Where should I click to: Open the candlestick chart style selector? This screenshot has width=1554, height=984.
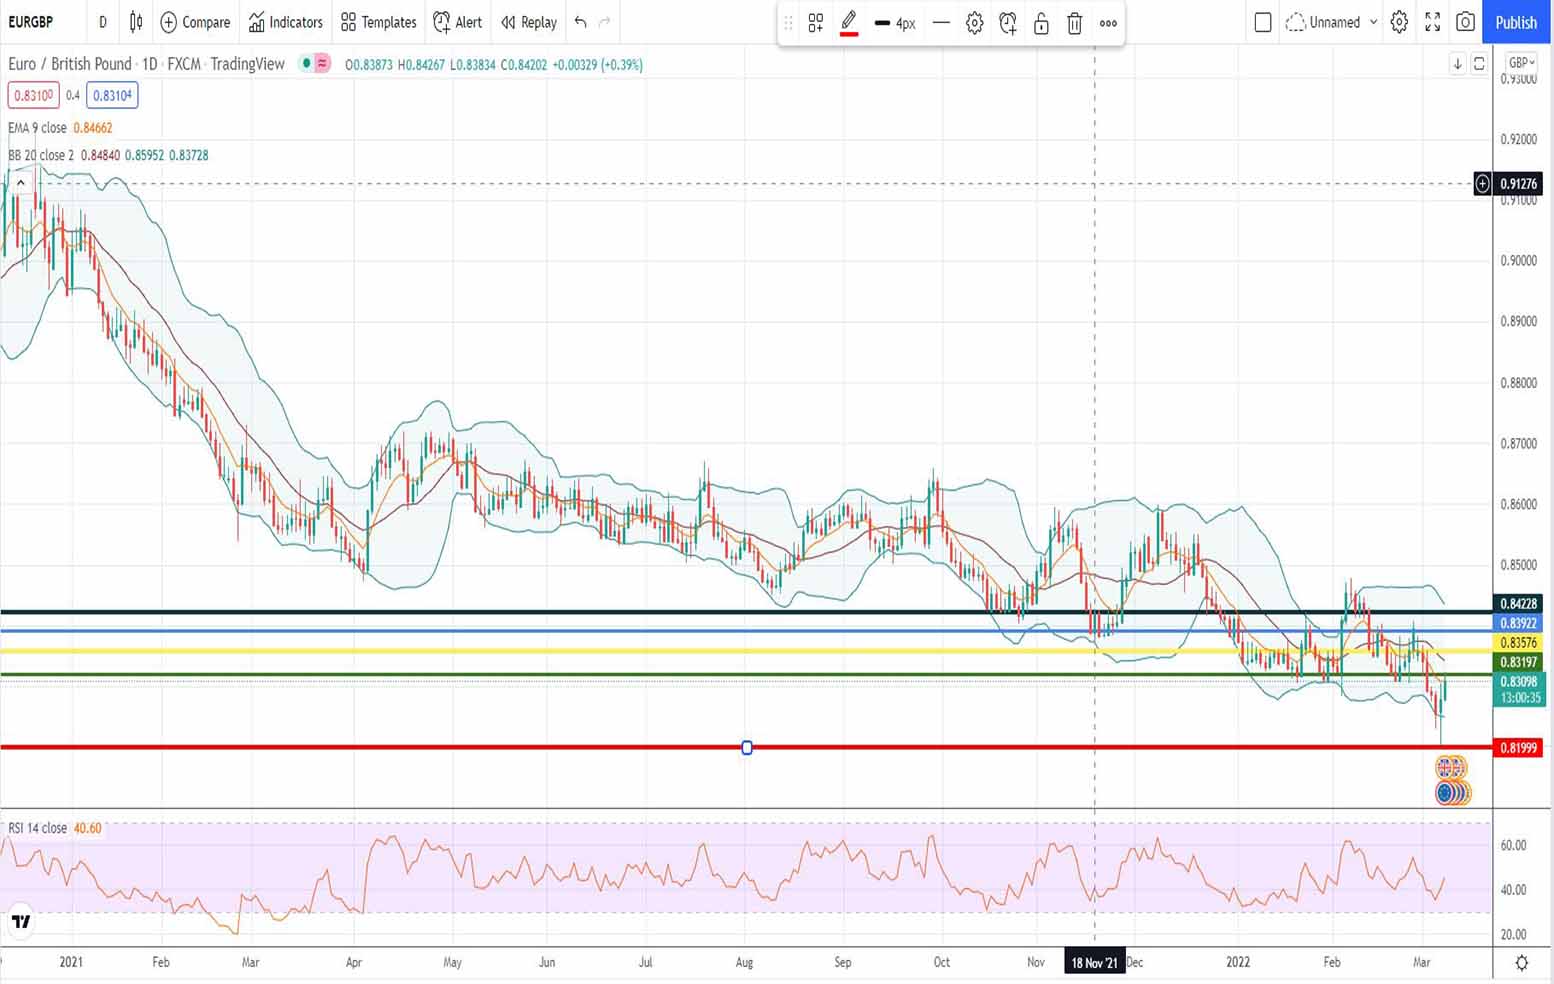coord(136,22)
